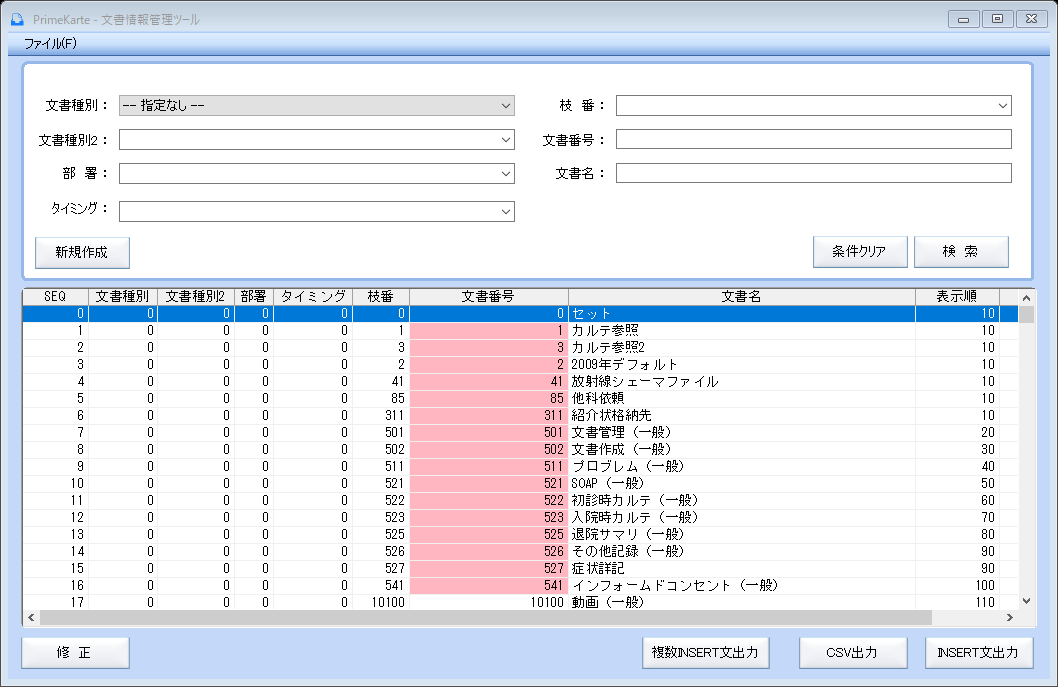This screenshot has height=687, width=1058.
Task: Select the 紹介状格納先 row
Action: coord(520,415)
